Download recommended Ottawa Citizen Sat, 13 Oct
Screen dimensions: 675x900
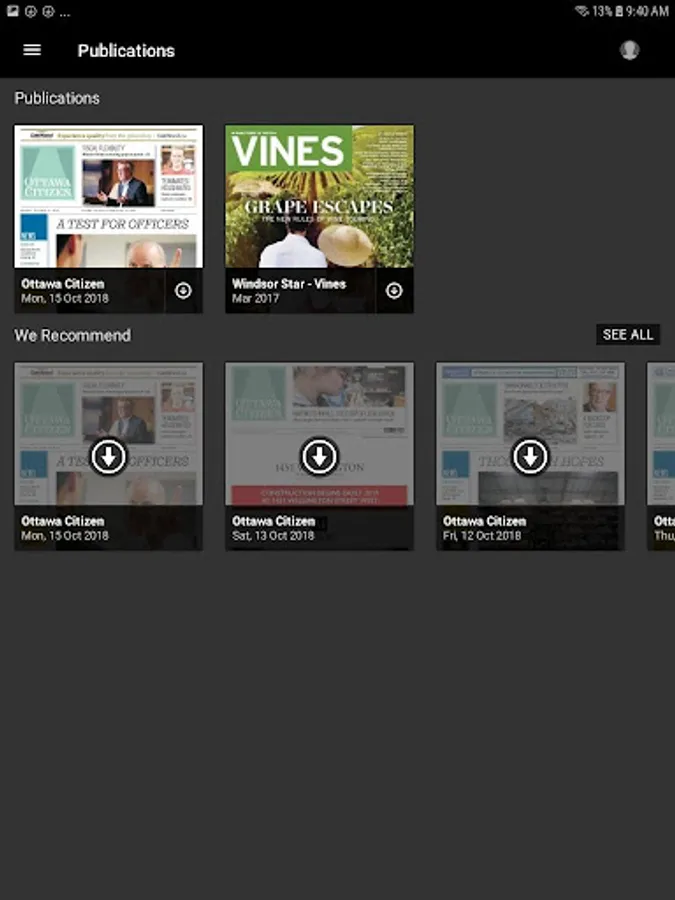[319, 457]
